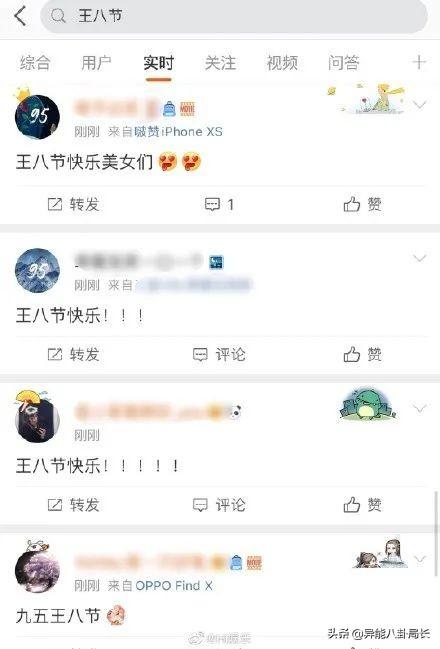Repost the third post via 转发 icon
This screenshot has height=649, width=440.
click(x=55, y=505)
